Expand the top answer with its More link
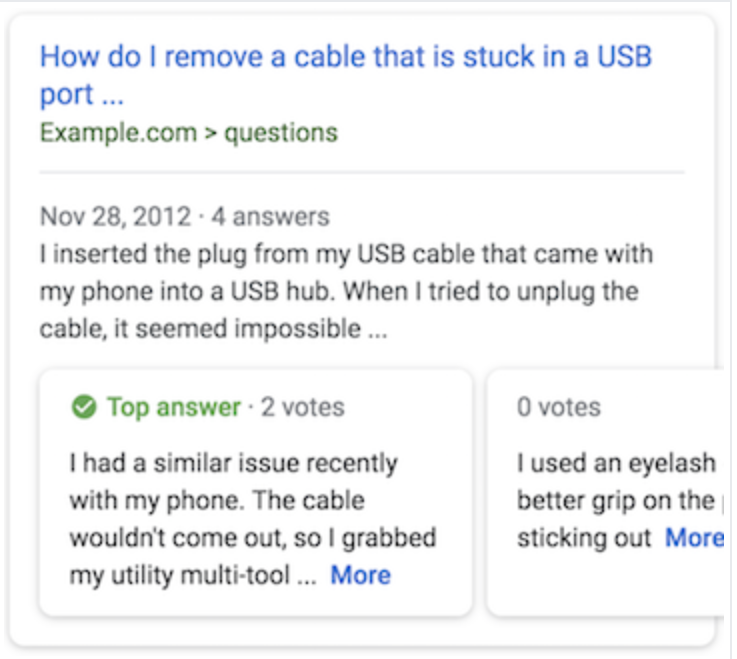 (x=360, y=575)
